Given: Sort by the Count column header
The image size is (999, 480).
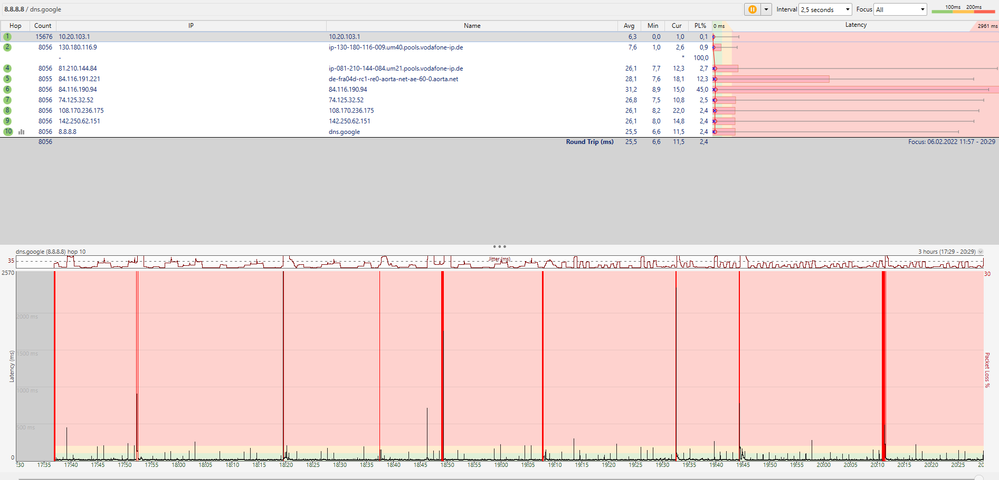Looking at the screenshot, I should coord(43,25).
